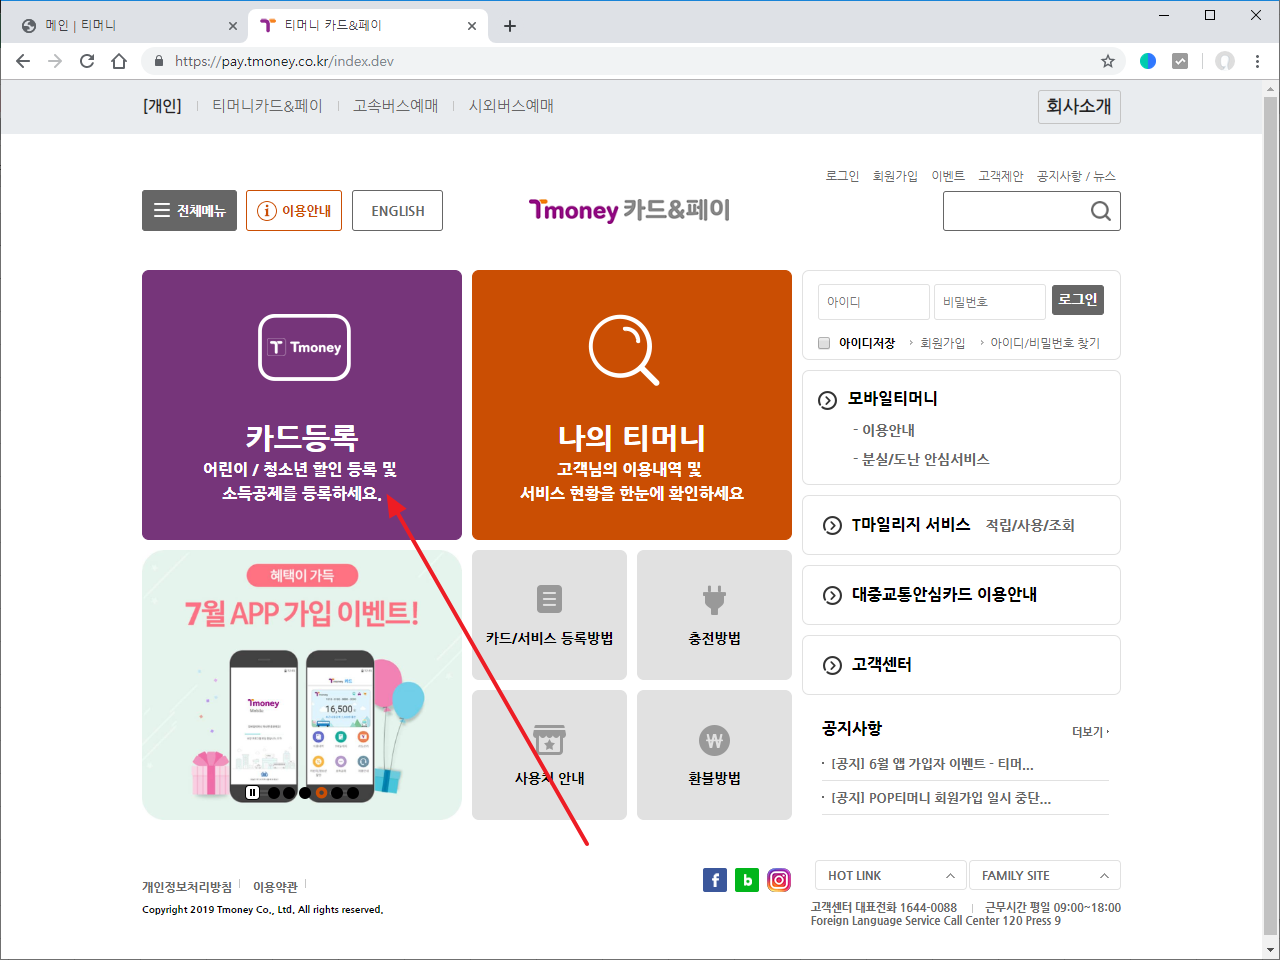Switch language with the ENGLISH button
Viewport: 1280px width, 960px height.
point(397,211)
